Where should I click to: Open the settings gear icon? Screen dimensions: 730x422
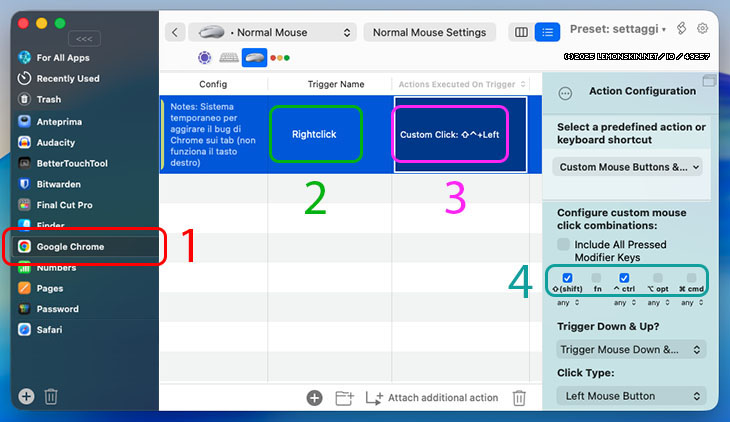click(702, 29)
